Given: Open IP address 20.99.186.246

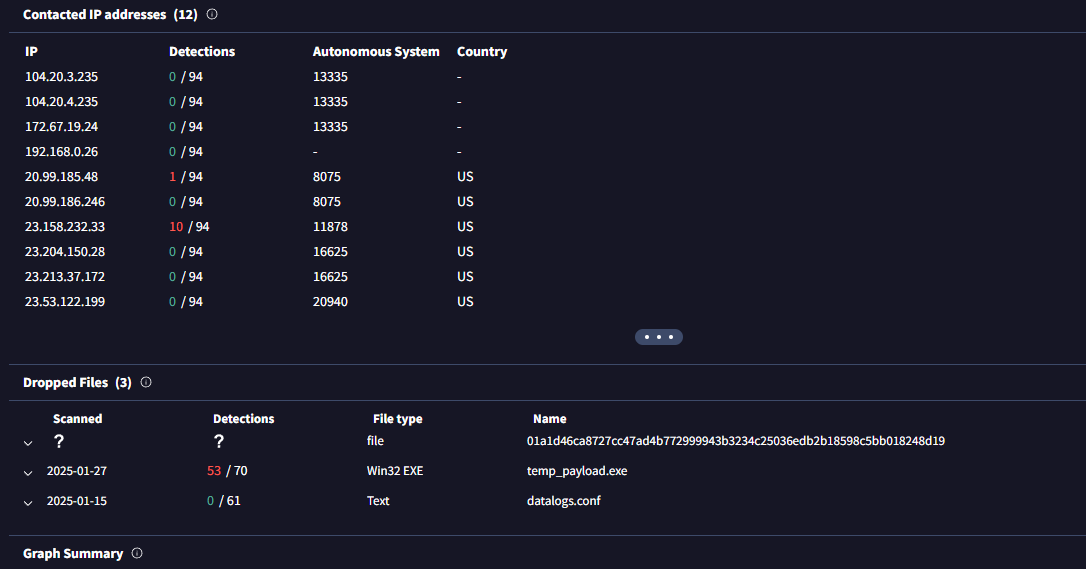Looking at the screenshot, I should point(65,201).
